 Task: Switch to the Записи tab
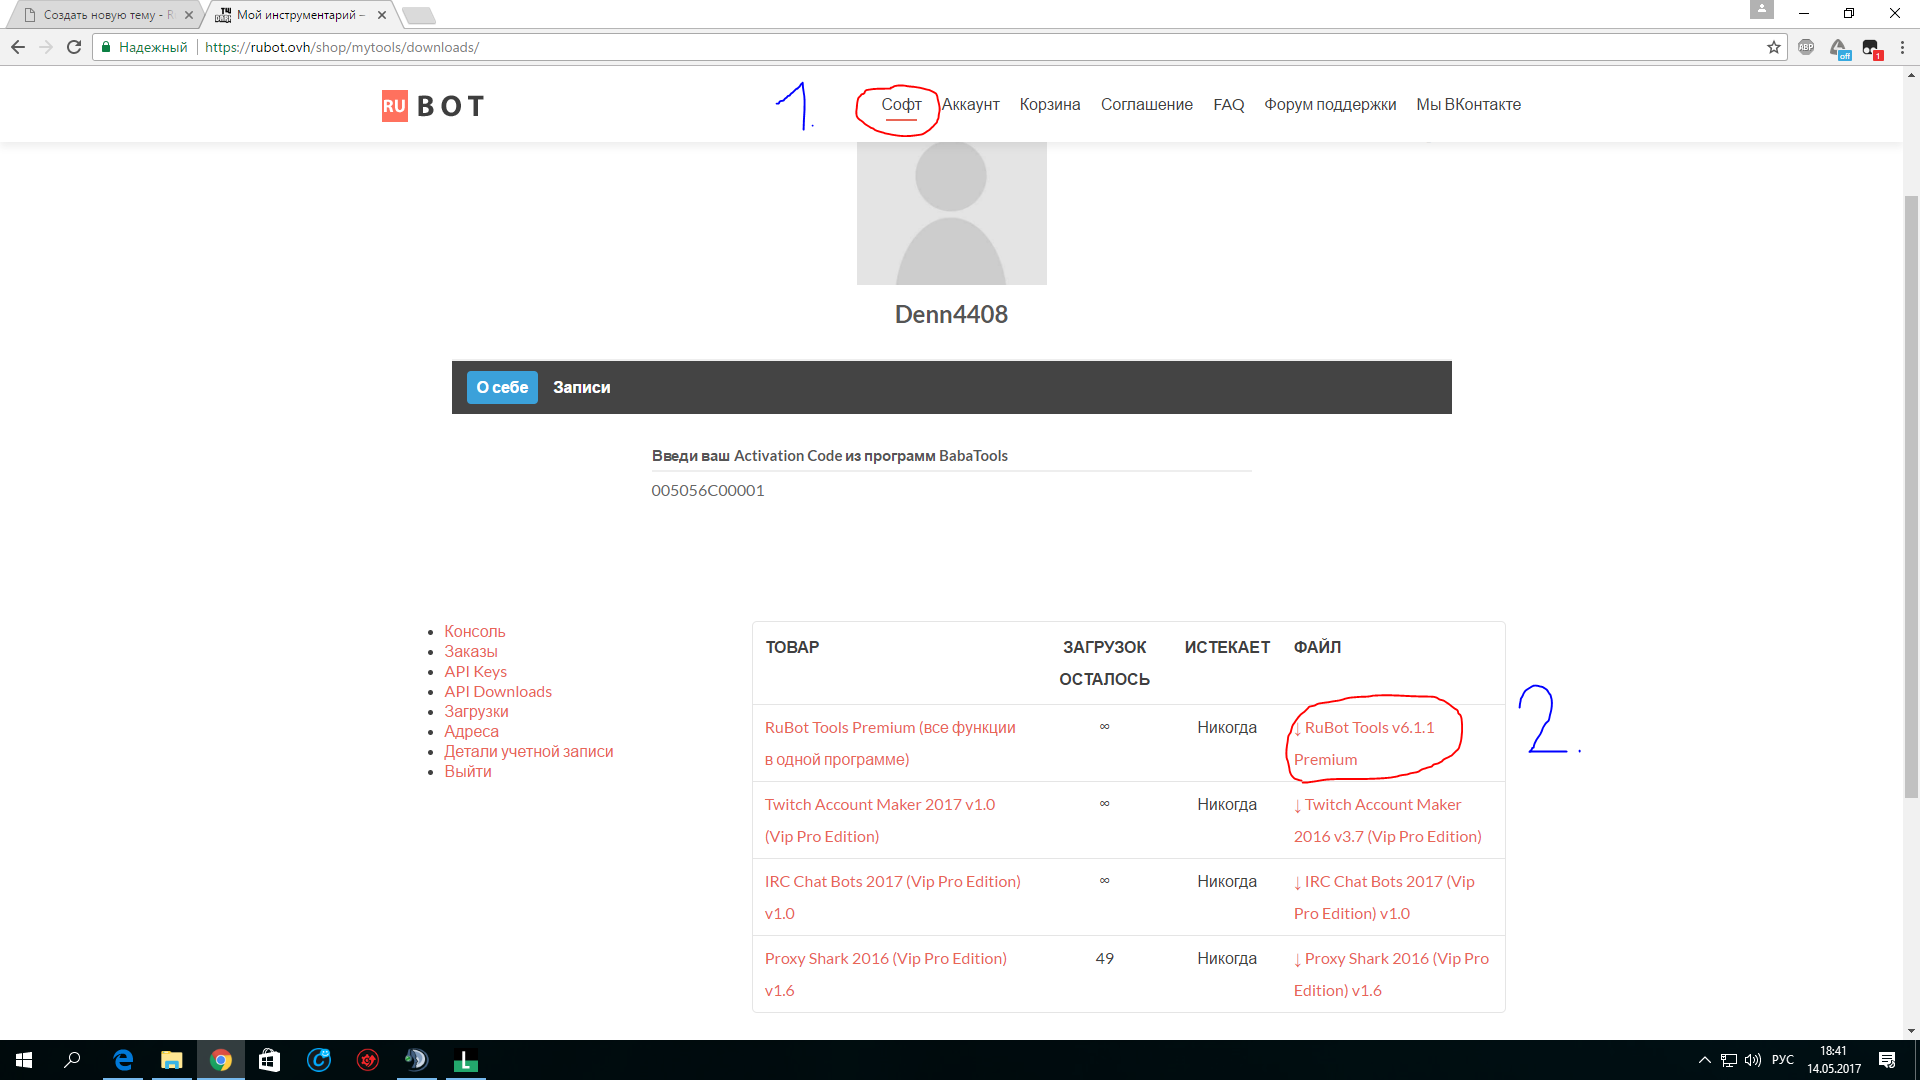pos(581,387)
